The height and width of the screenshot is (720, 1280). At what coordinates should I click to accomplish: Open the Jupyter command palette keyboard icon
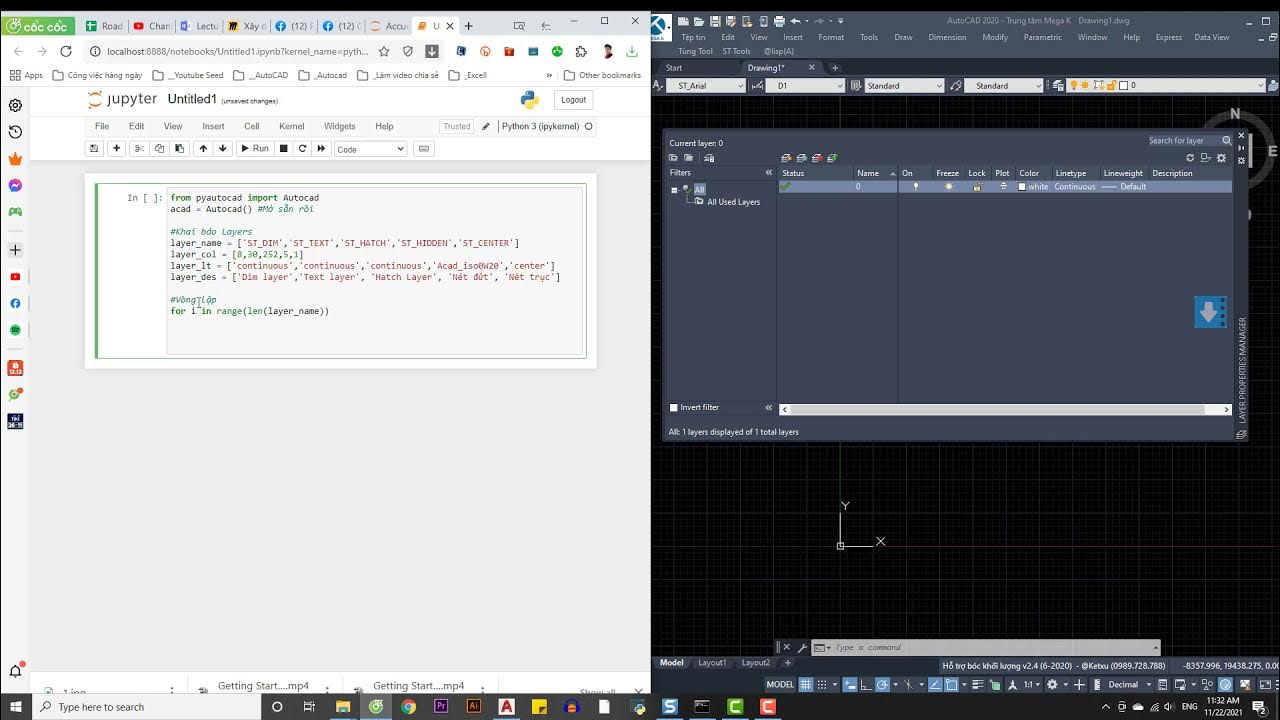click(x=424, y=148)
